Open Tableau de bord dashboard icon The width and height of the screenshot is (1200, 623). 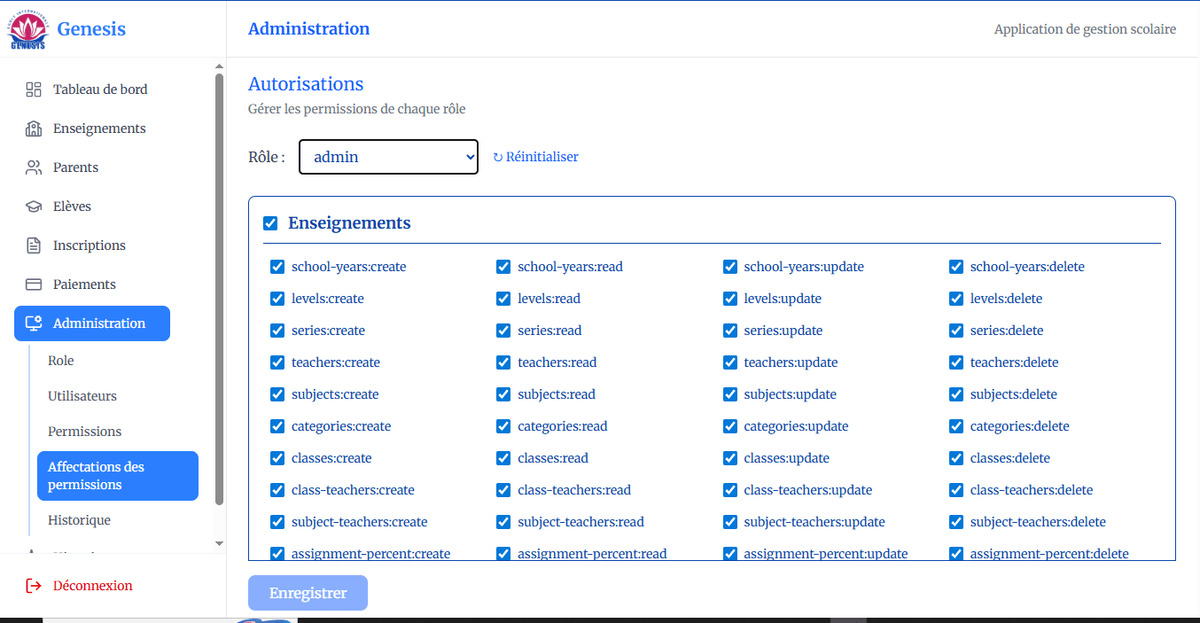[x=33, y=89]
